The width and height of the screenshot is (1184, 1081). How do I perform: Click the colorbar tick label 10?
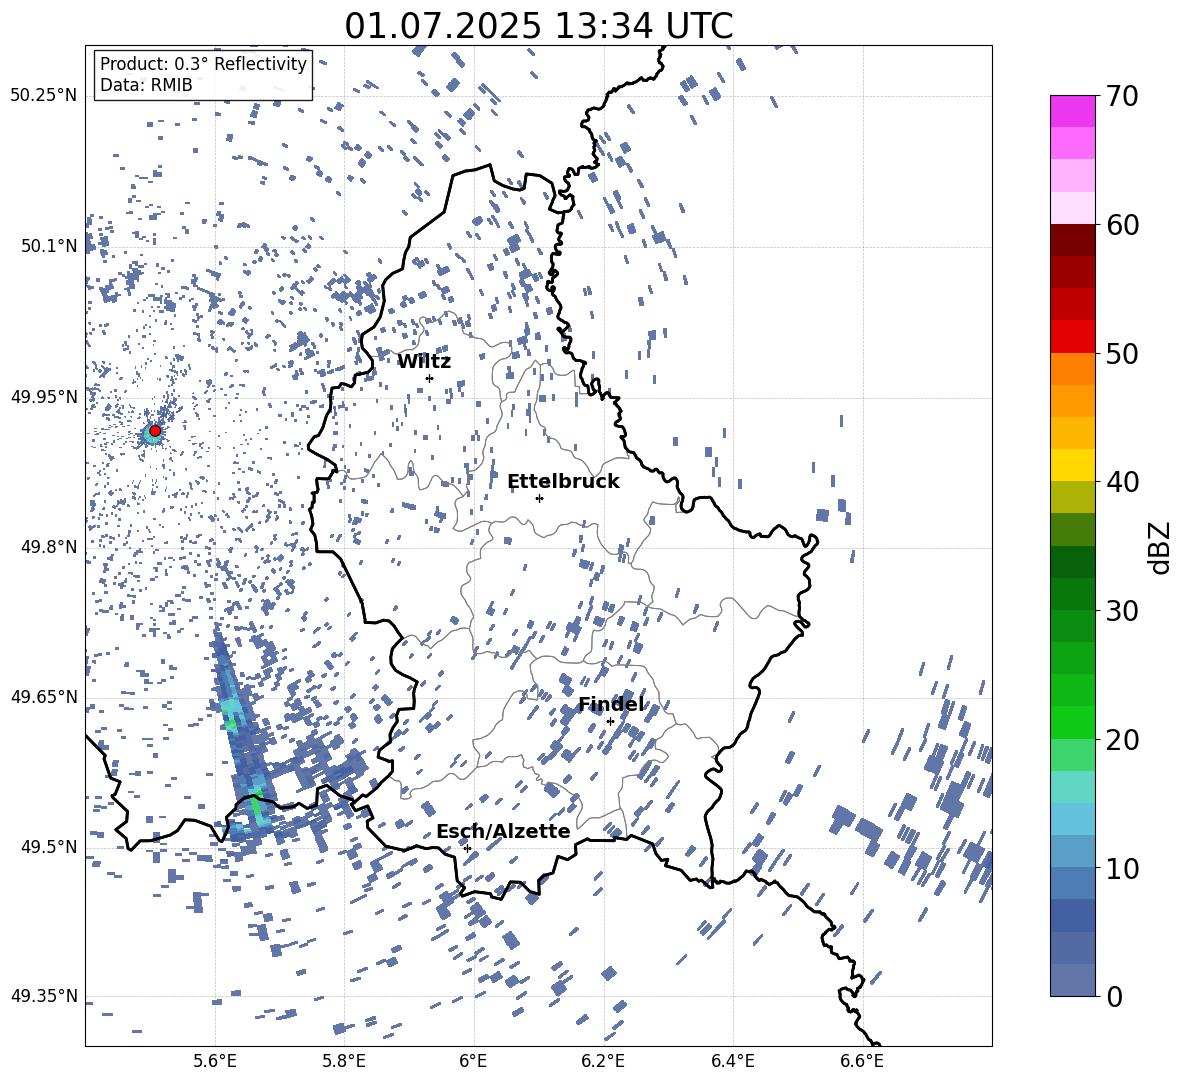pos(1123,868)
